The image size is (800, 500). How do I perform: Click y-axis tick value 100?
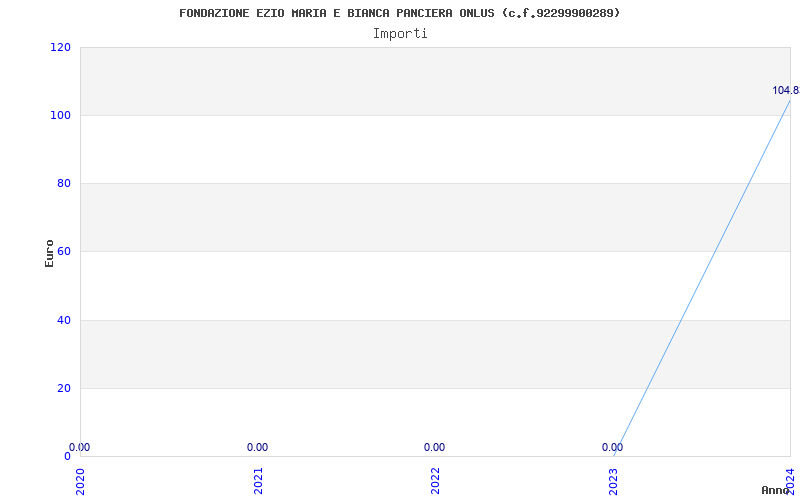pos(60,115)
